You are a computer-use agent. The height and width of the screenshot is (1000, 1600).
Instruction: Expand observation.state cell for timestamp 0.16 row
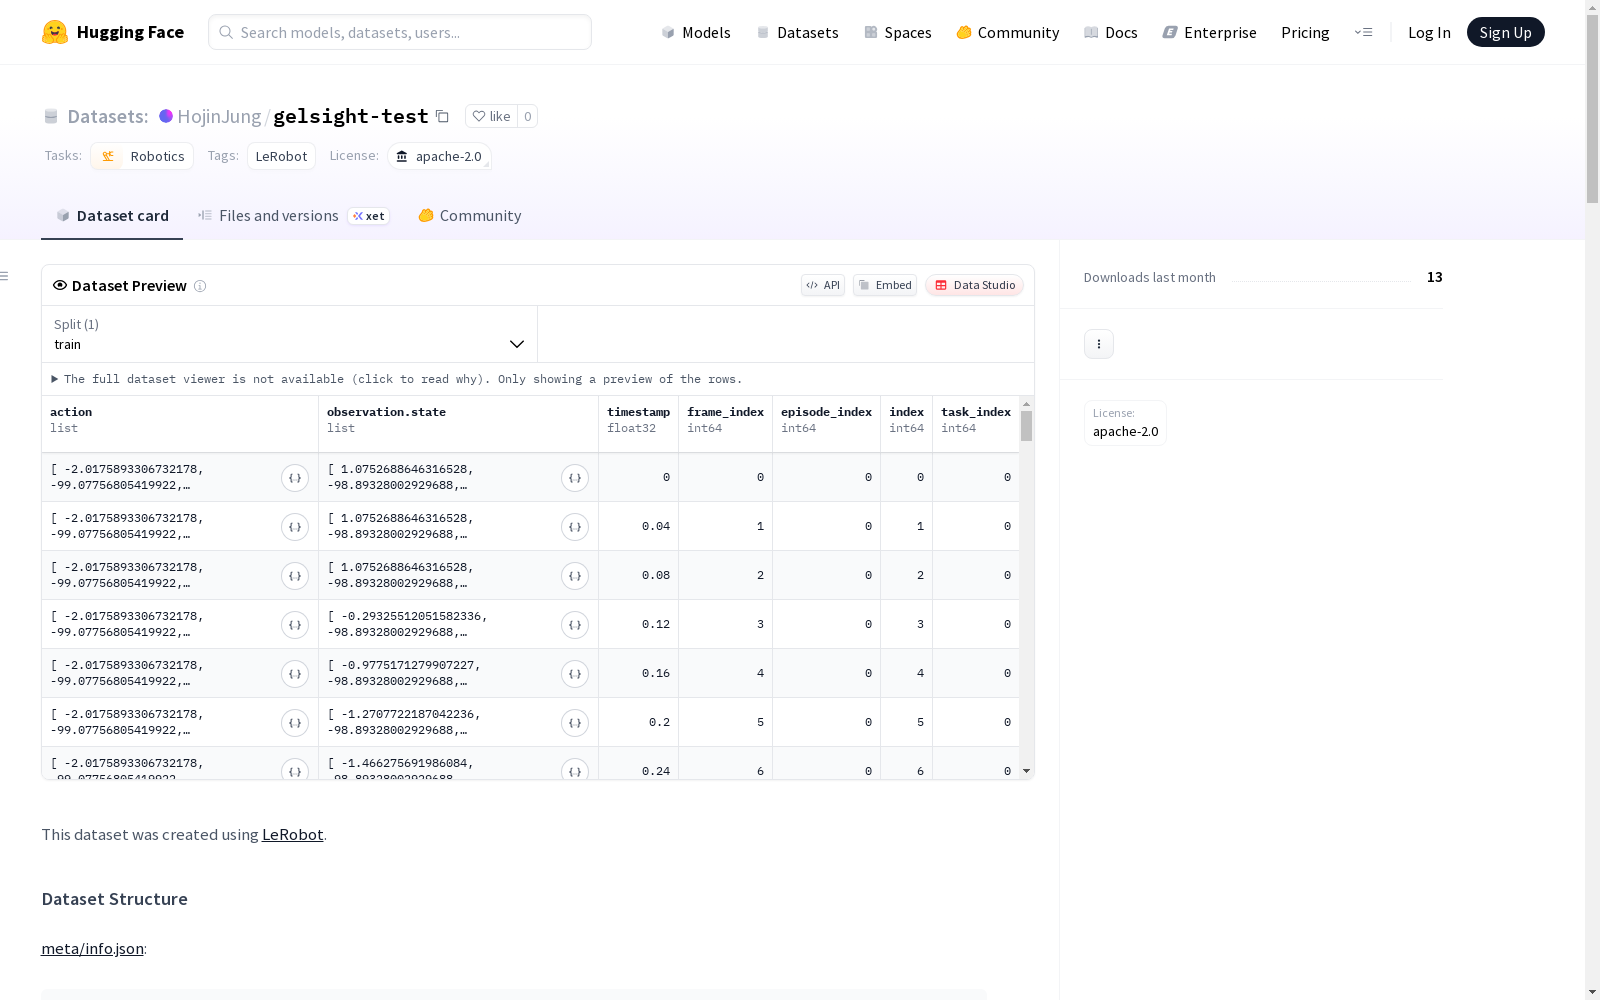pyautogui.click(x=575, y=674)
